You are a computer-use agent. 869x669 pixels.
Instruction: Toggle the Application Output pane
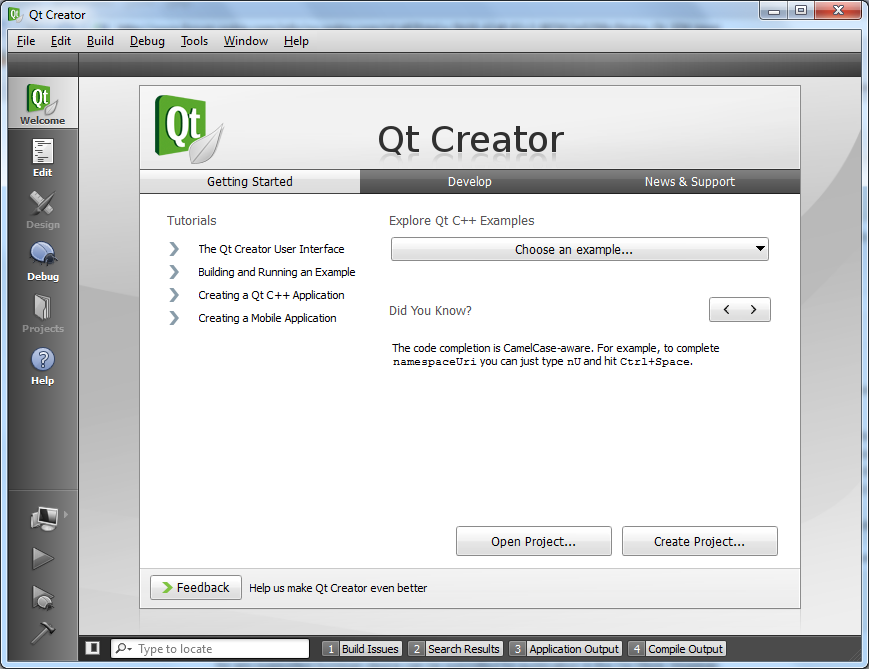(x=565, y=648)
